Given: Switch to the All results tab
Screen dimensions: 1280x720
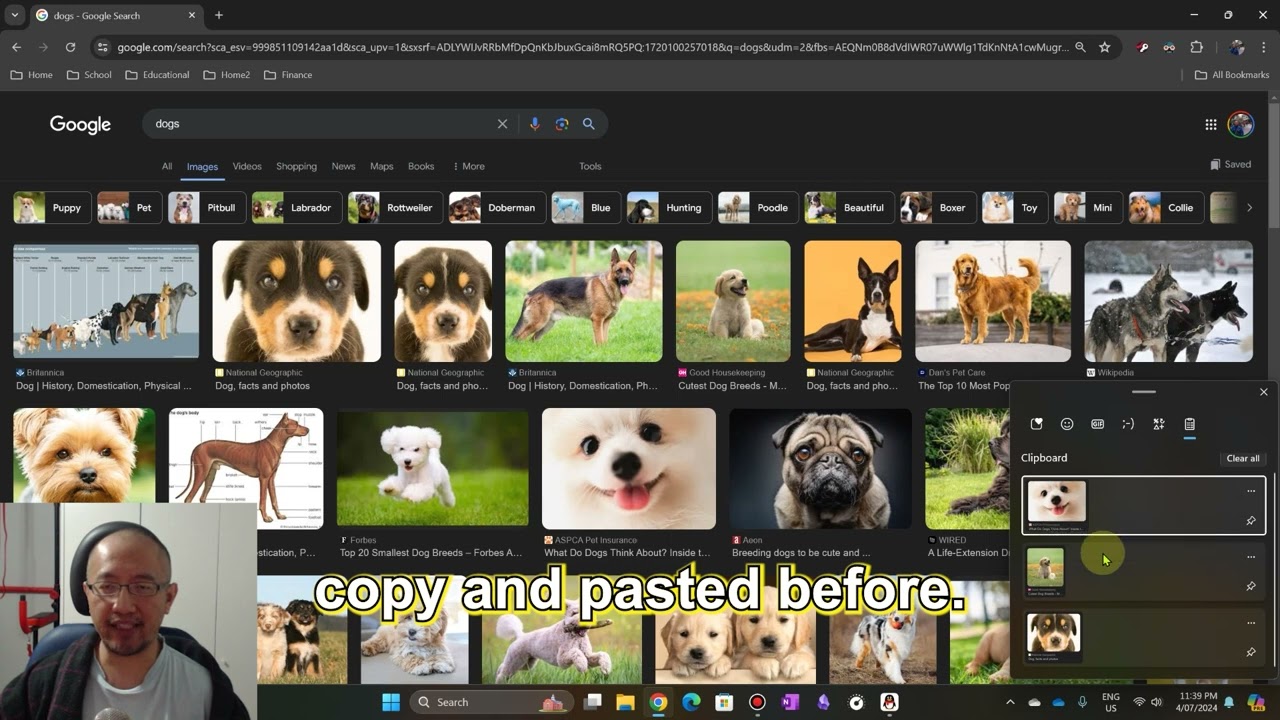Looking at the screenshot, I should [x=167, y=166].
